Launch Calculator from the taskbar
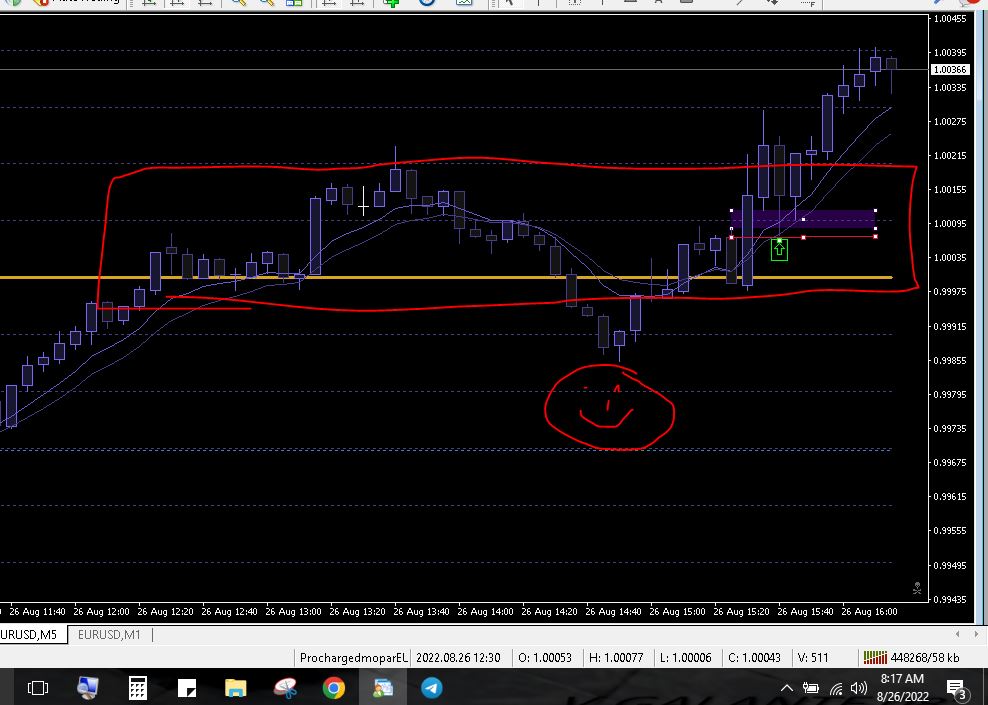The image size is (988, 705). pos(137,688)
